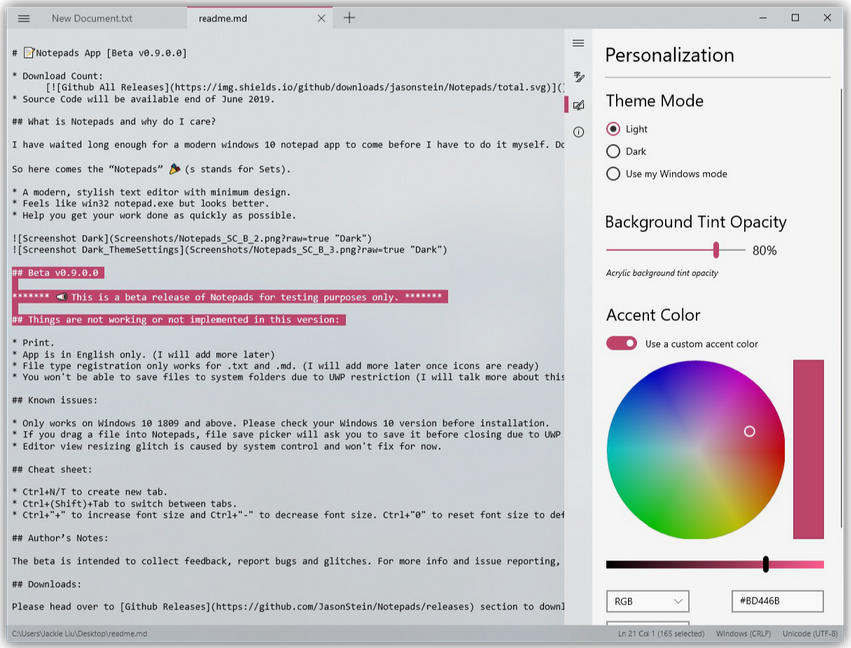Click the '## Downloads:' heading line
The width and height of the screenshot is (851, 648).
[47, 584]
